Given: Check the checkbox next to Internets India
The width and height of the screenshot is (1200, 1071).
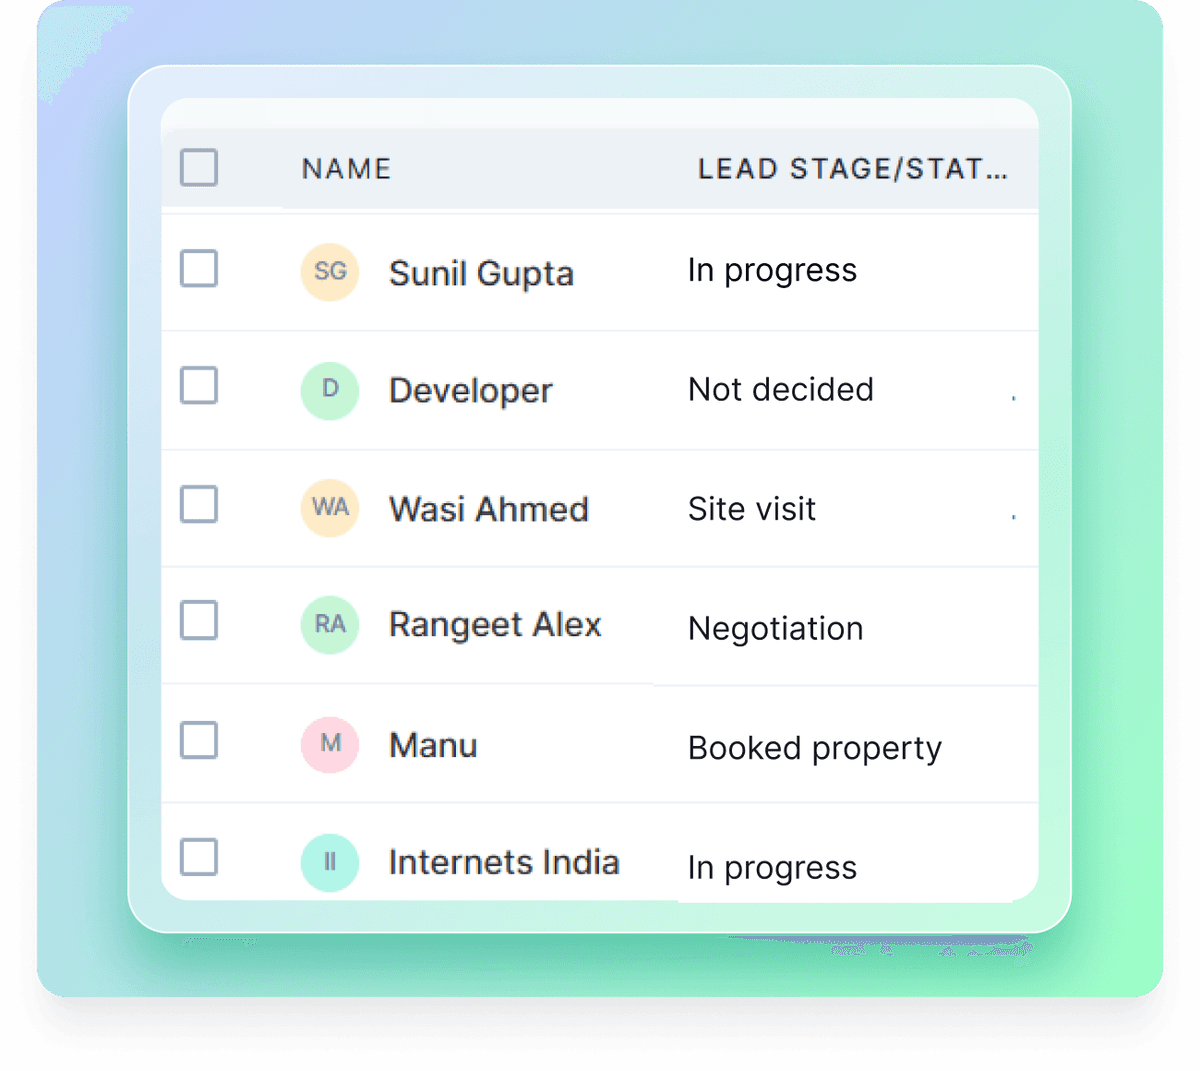Looking at the screenshot, I should click(x=198, y=857).
